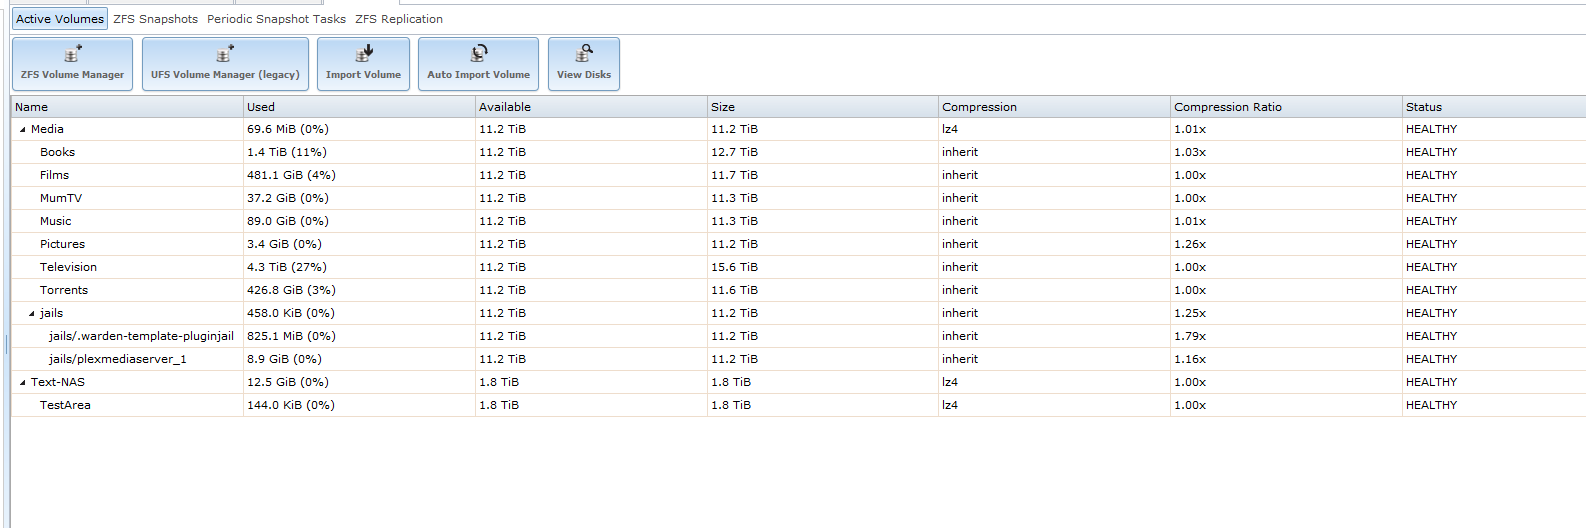Sort by the Compression column header
The image size is (1586, 528).
1054,107
